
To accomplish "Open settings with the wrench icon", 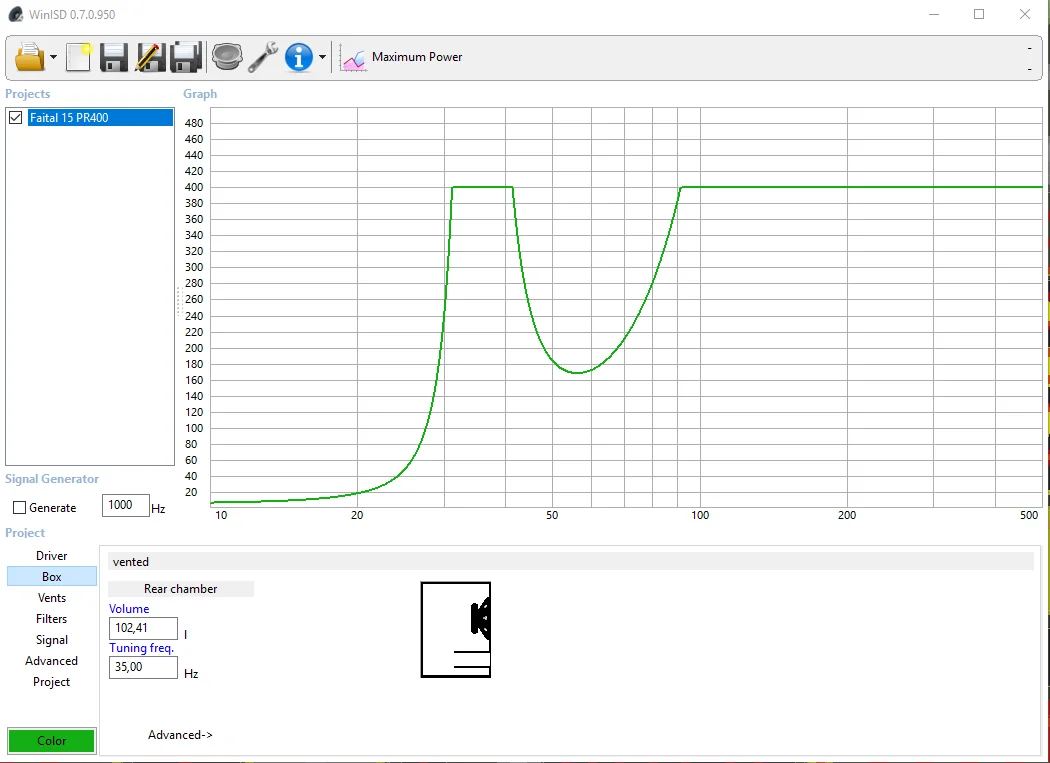I will point(263,57).
